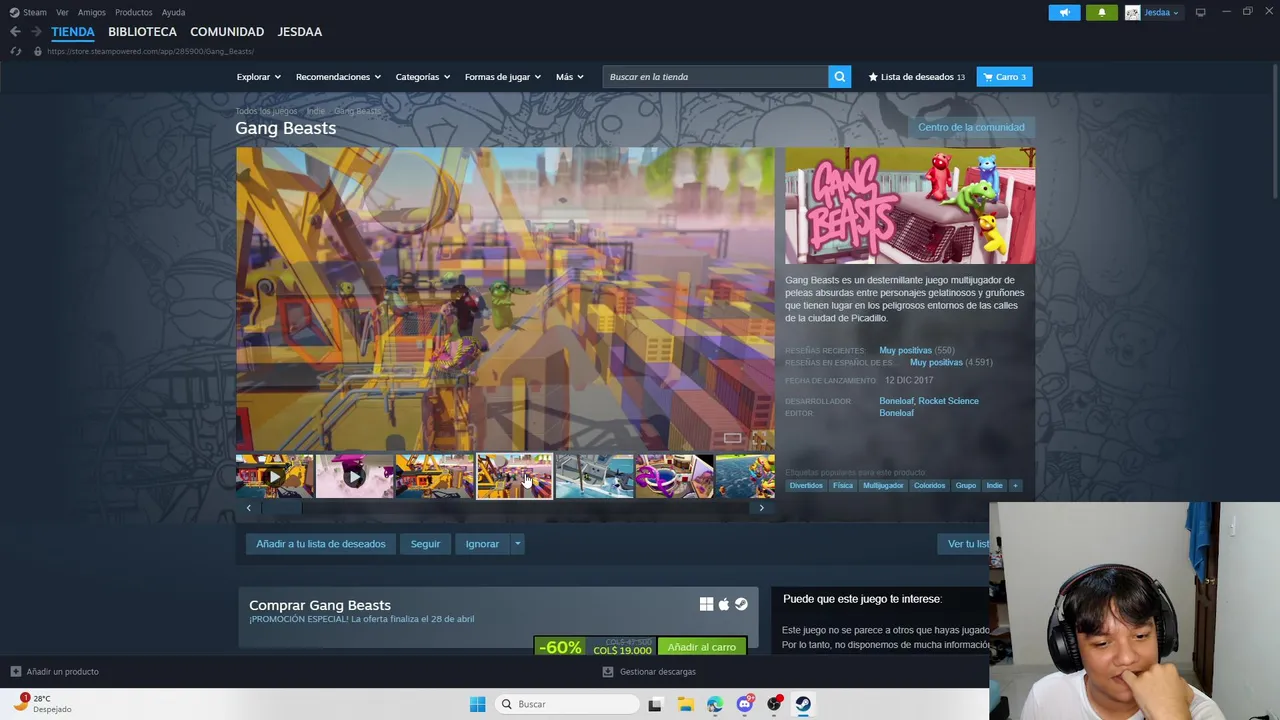1280x720 pixels.
Task: Switch to the COMUNIDAD tab
Action: (x=227, y=32)
